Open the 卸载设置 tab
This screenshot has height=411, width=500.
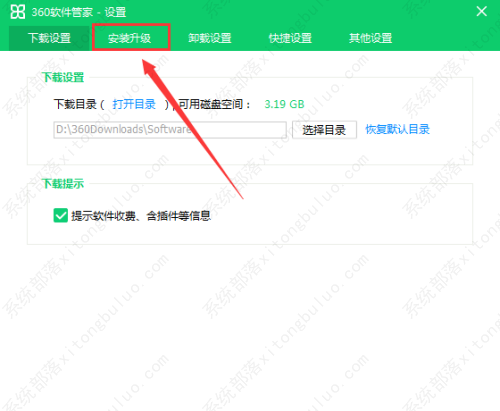[x=210, y=38]
